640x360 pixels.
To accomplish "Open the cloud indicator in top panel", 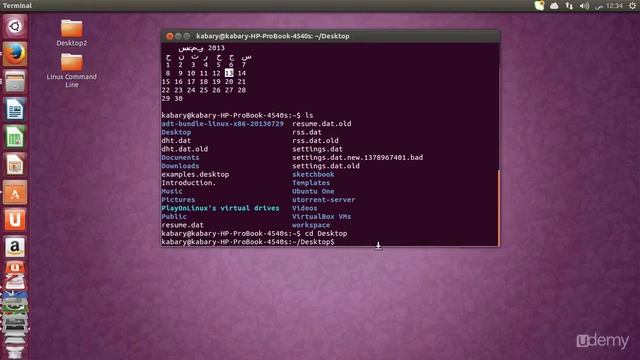I will point(554,6).
